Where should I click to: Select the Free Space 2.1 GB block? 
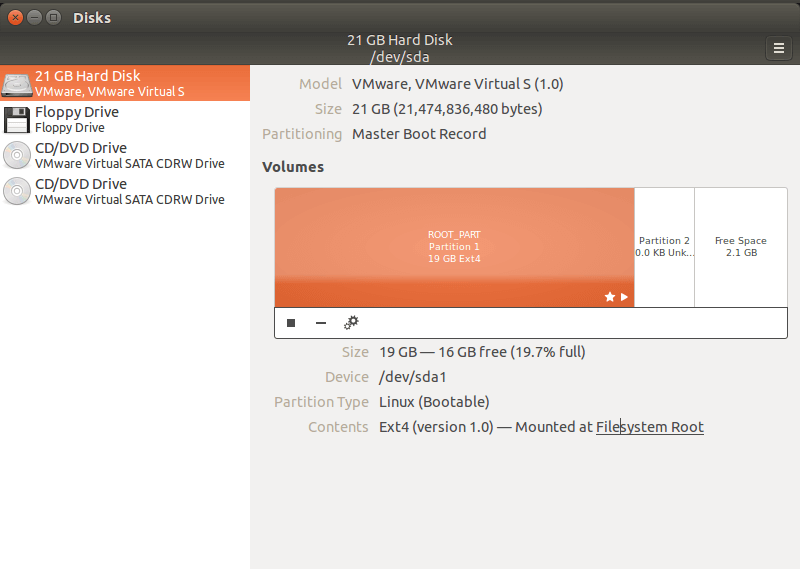[741, 247]
